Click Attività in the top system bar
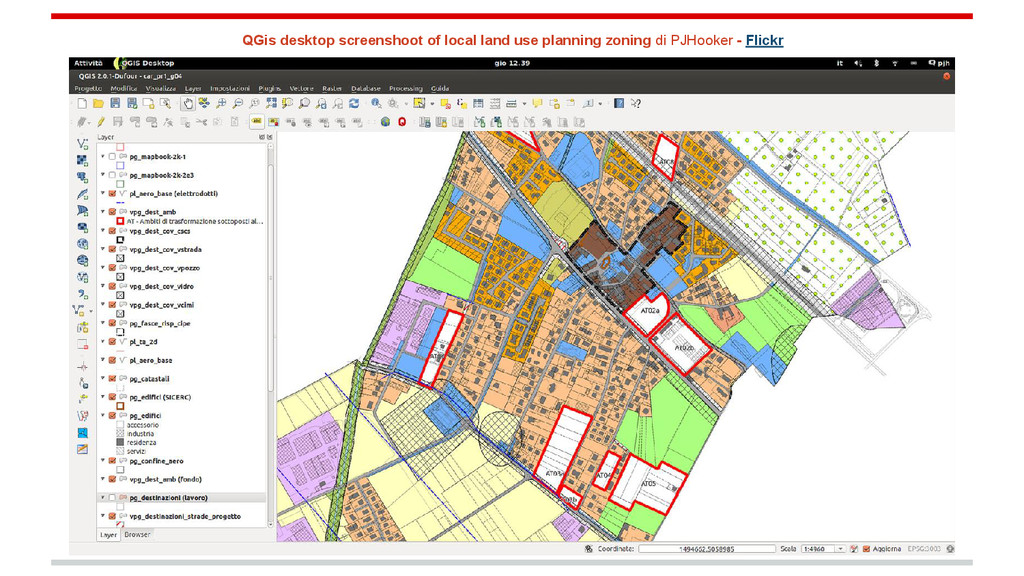This screenshot has width=1024, height=576. (88, 63)
